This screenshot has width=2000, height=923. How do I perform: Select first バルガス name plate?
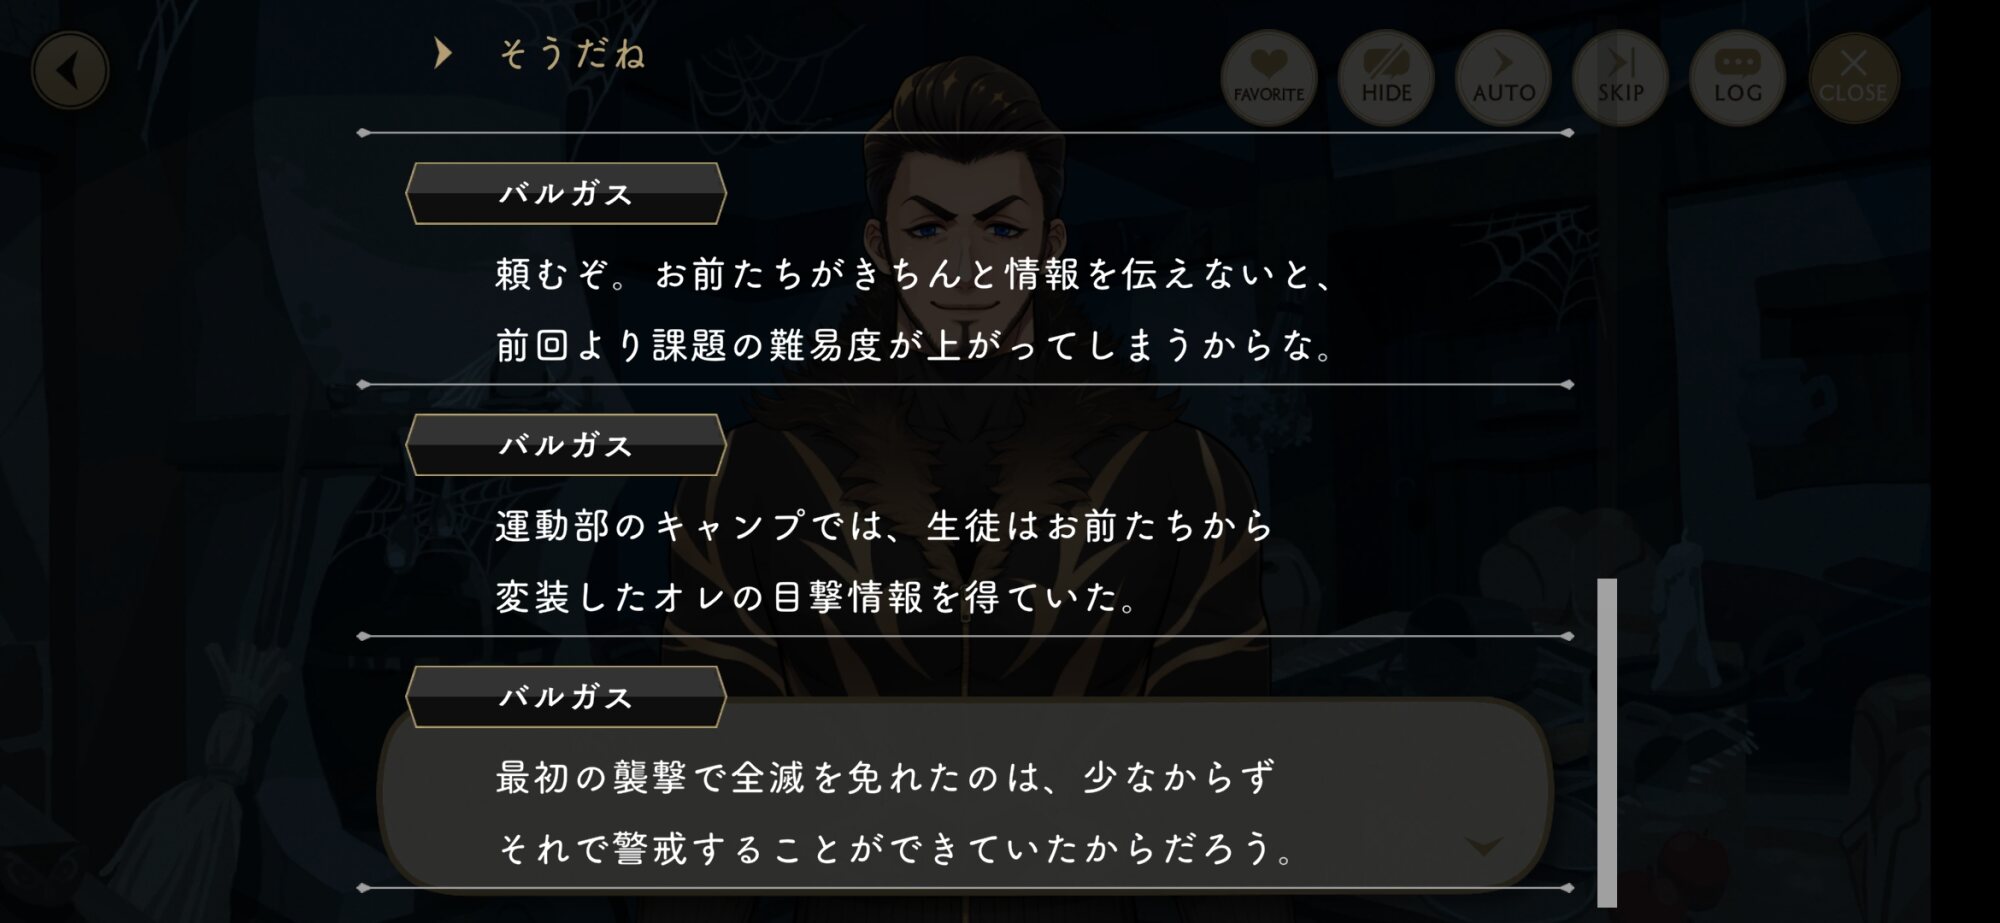point(566,193)
